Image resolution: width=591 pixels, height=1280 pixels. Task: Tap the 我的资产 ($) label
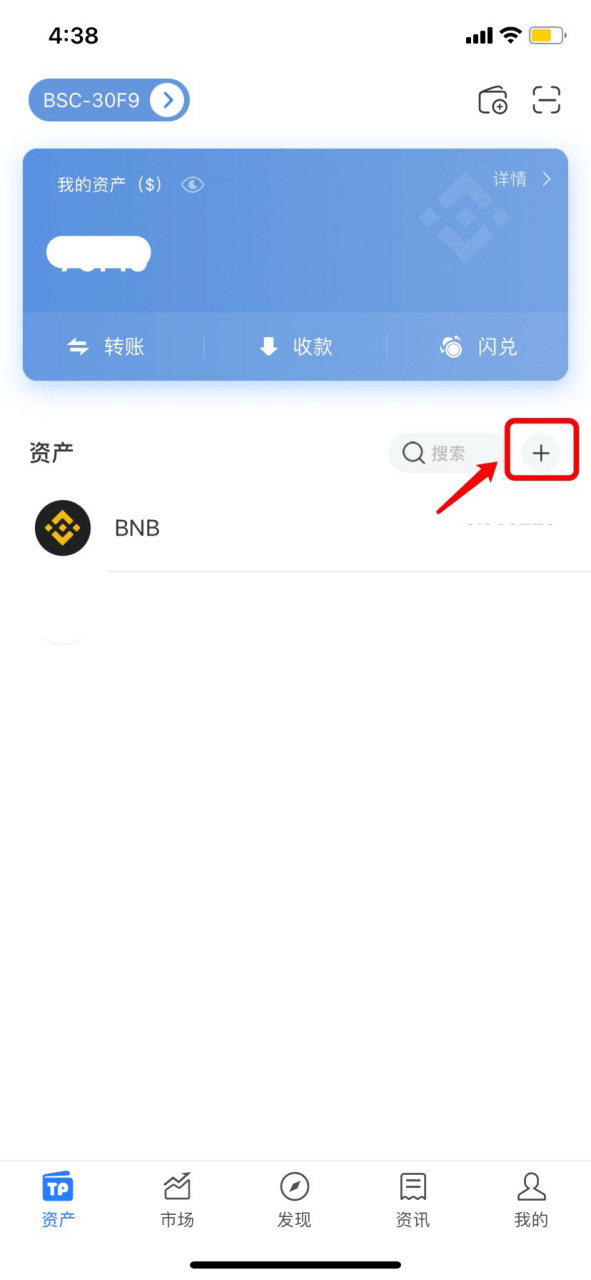110,185
